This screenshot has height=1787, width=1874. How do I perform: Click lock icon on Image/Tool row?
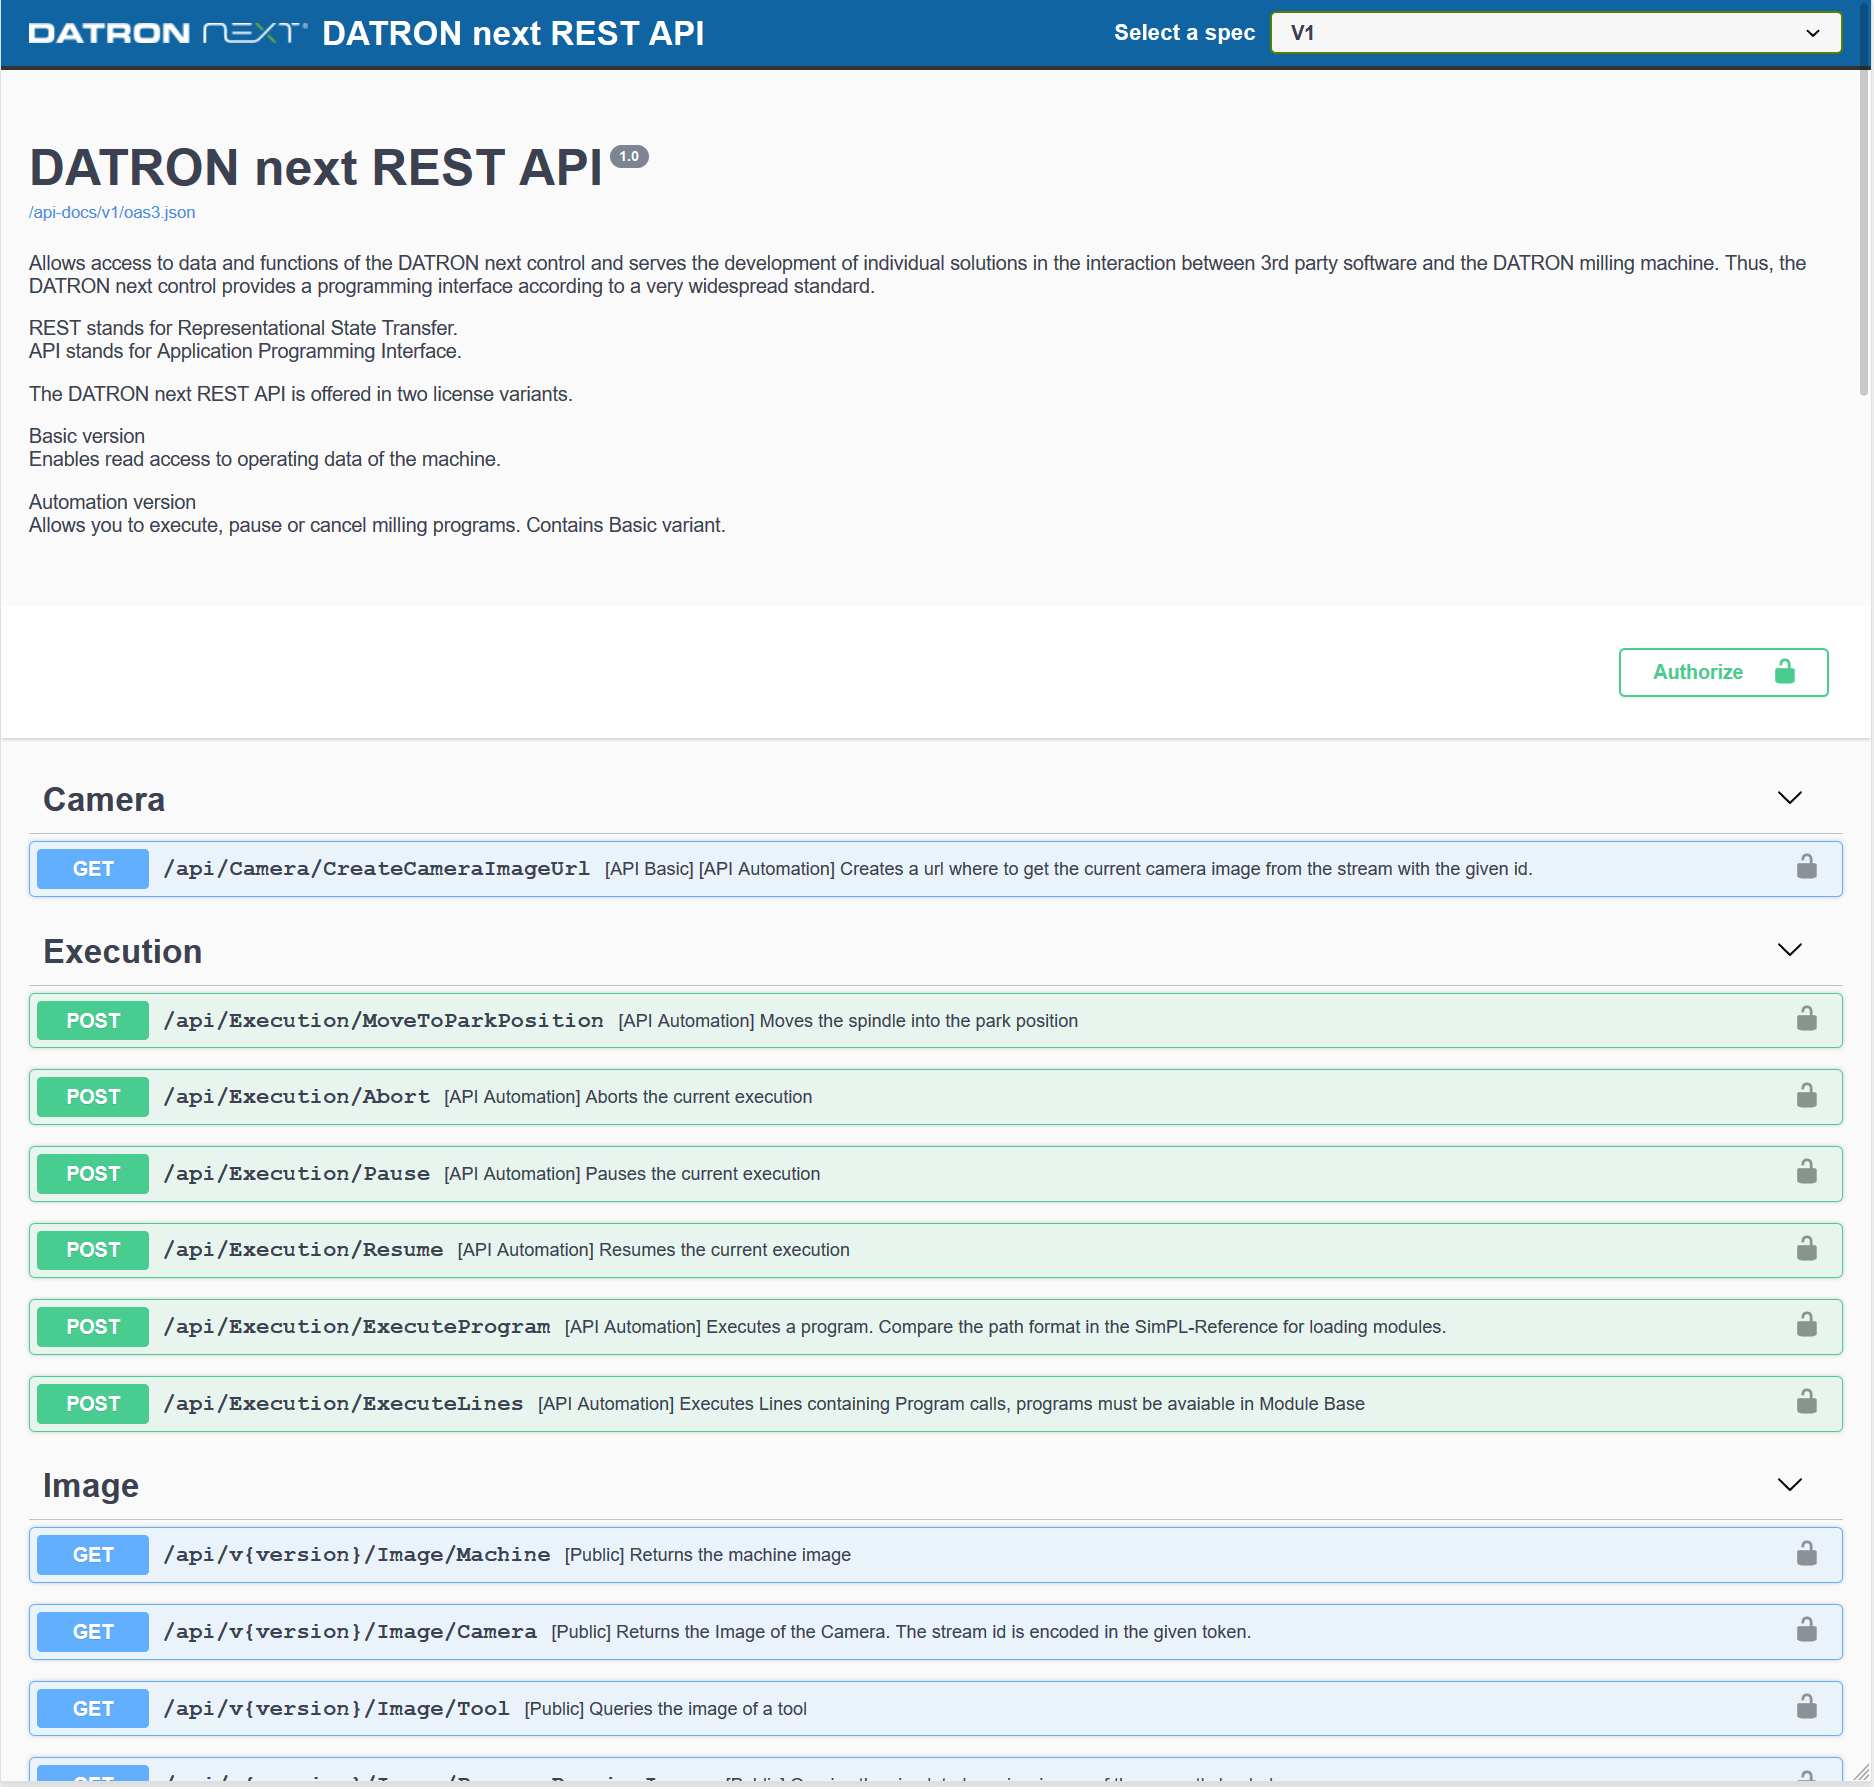pos(1806,1707)
